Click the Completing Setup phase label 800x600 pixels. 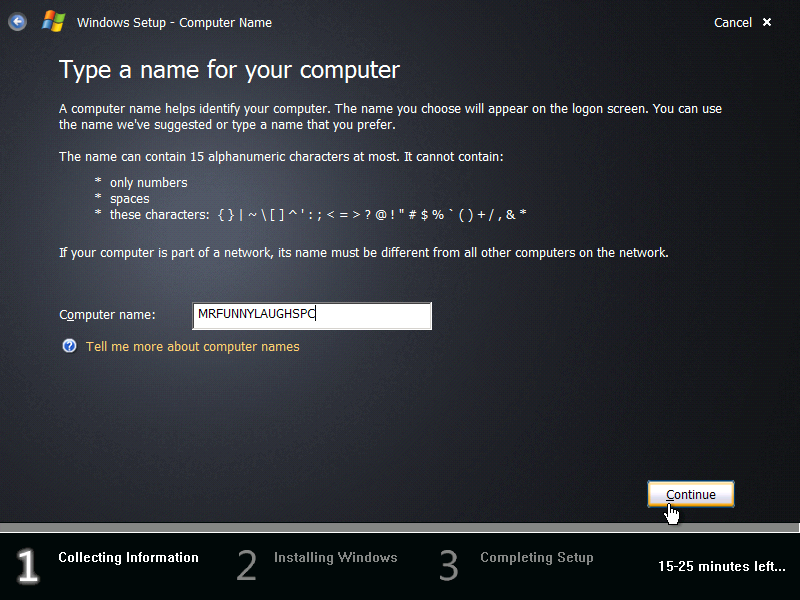pos(537,558)
